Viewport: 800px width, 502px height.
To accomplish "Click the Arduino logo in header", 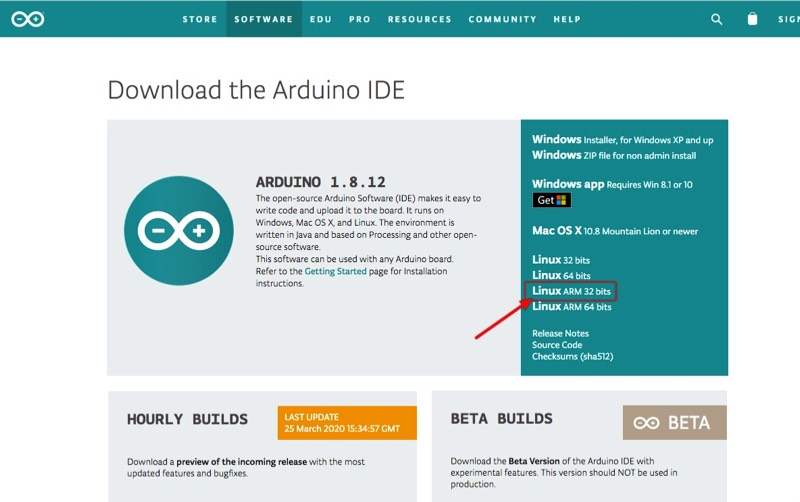I will click(27, 19).
